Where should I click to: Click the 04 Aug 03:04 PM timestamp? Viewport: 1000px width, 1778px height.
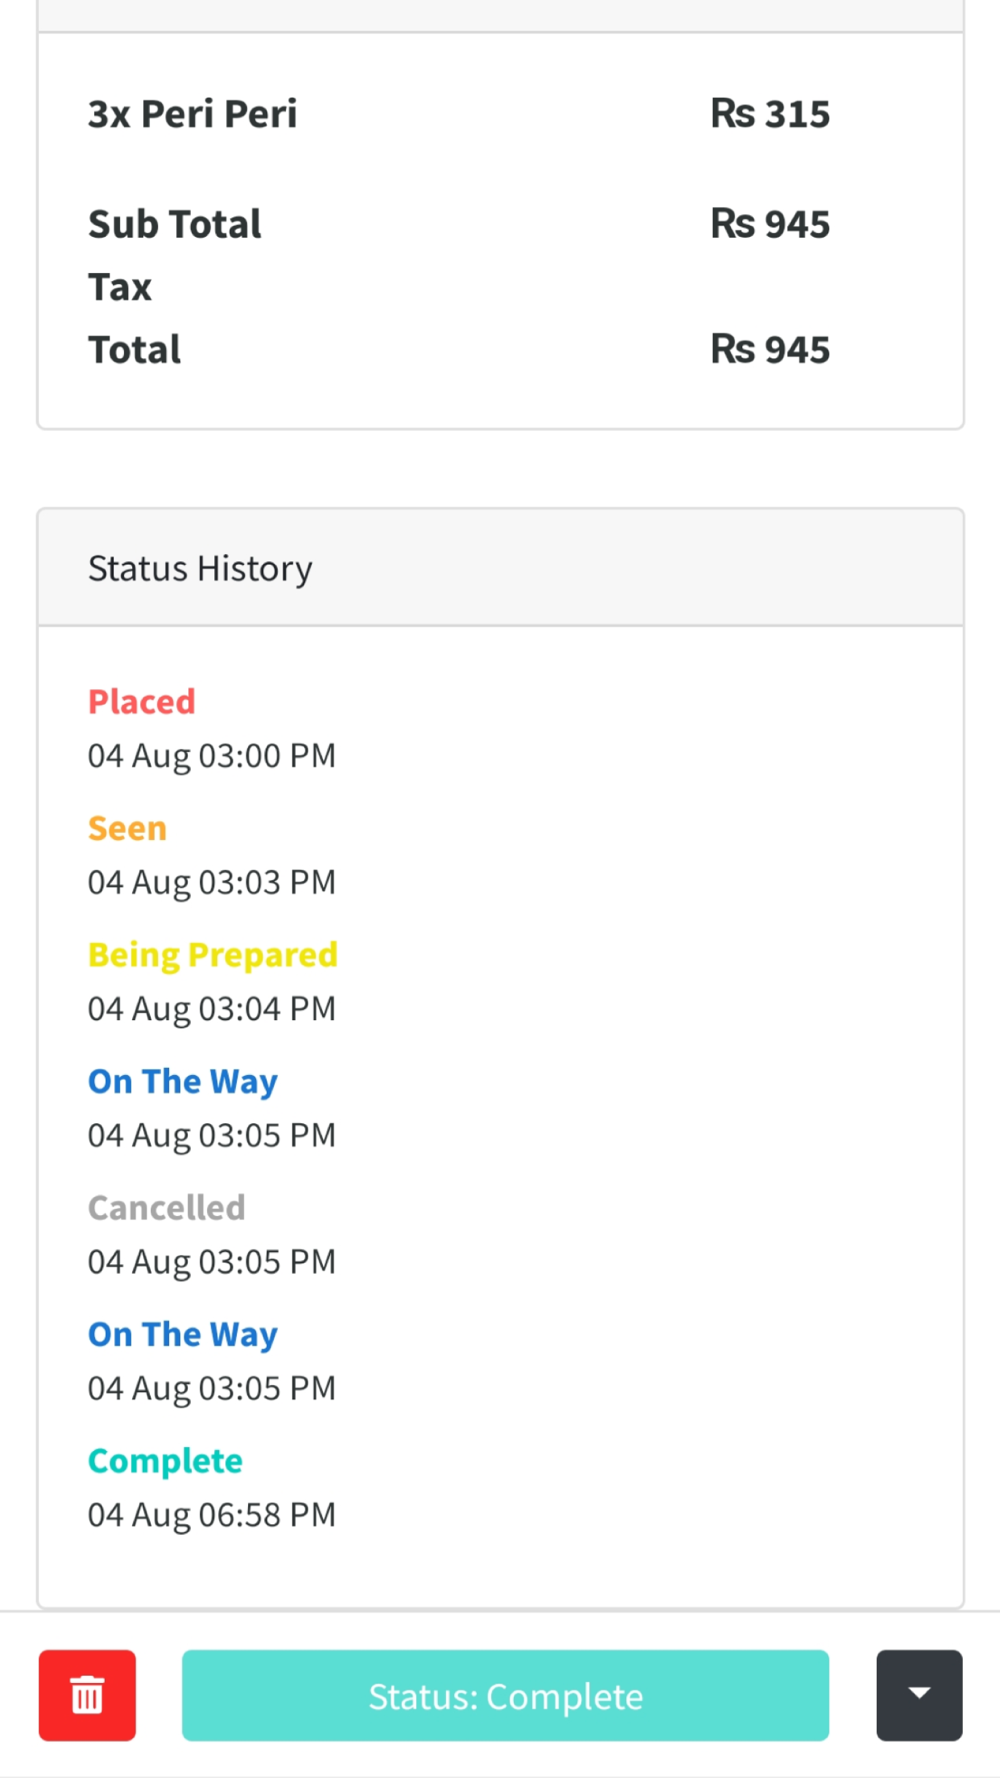pyautogui.click(x=212, y=1009)
